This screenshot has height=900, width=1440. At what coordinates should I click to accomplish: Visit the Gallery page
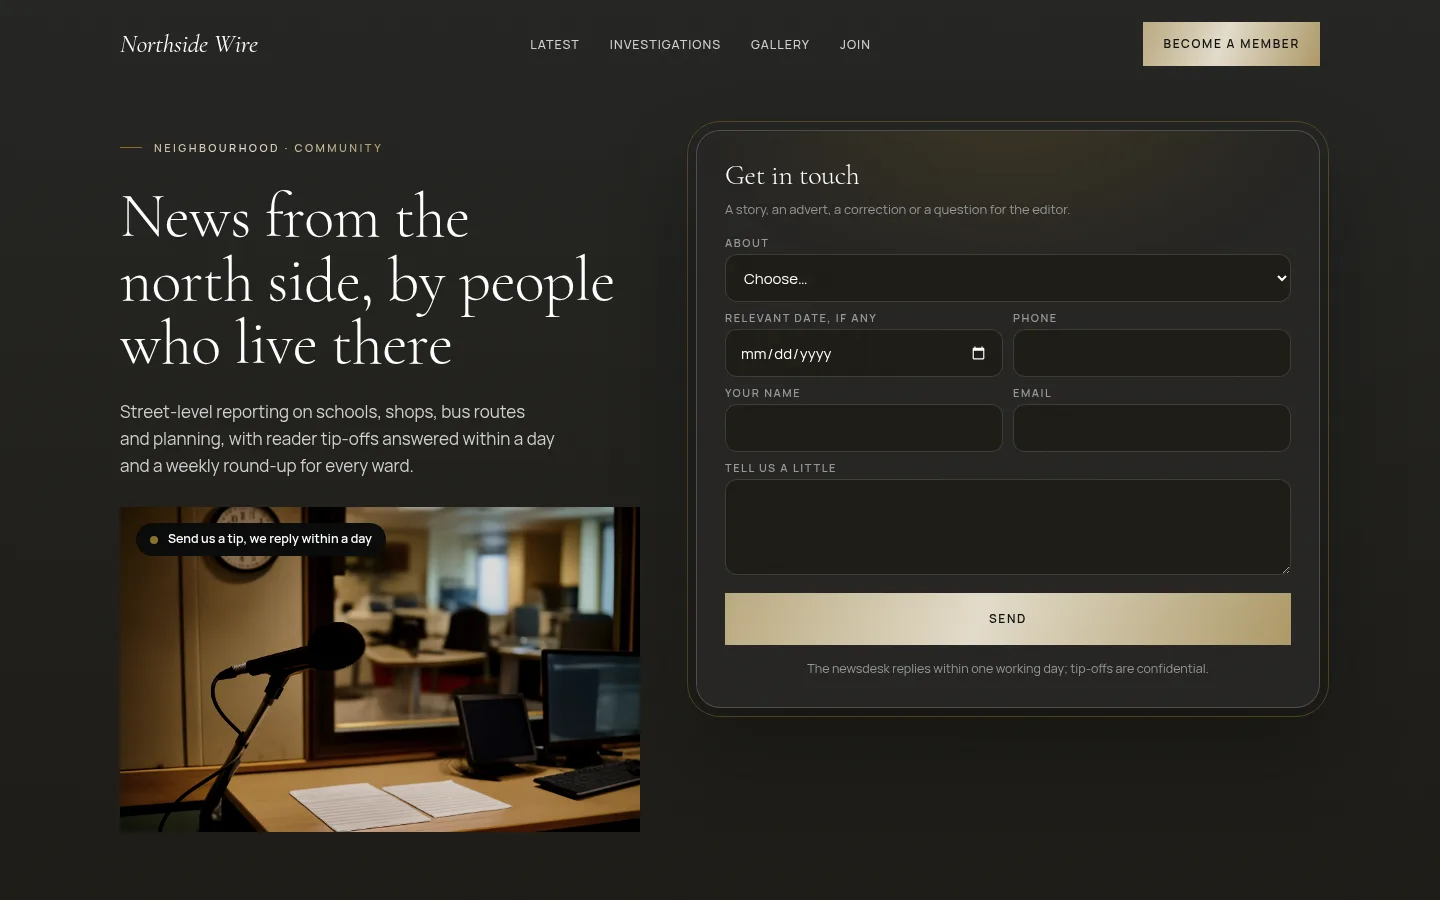point(780,45)
